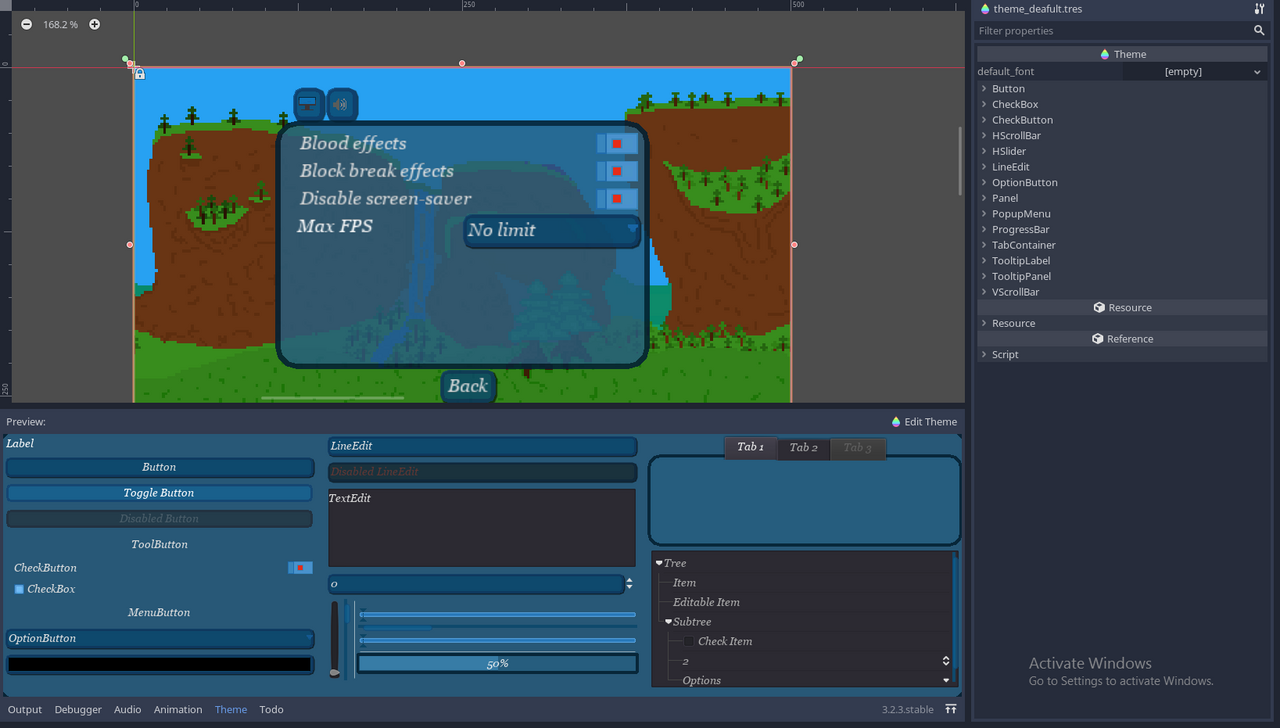Click the 50% progress bar
Image resolution: width=1280 pixels, height=728 pixels.
click(498, 663)
